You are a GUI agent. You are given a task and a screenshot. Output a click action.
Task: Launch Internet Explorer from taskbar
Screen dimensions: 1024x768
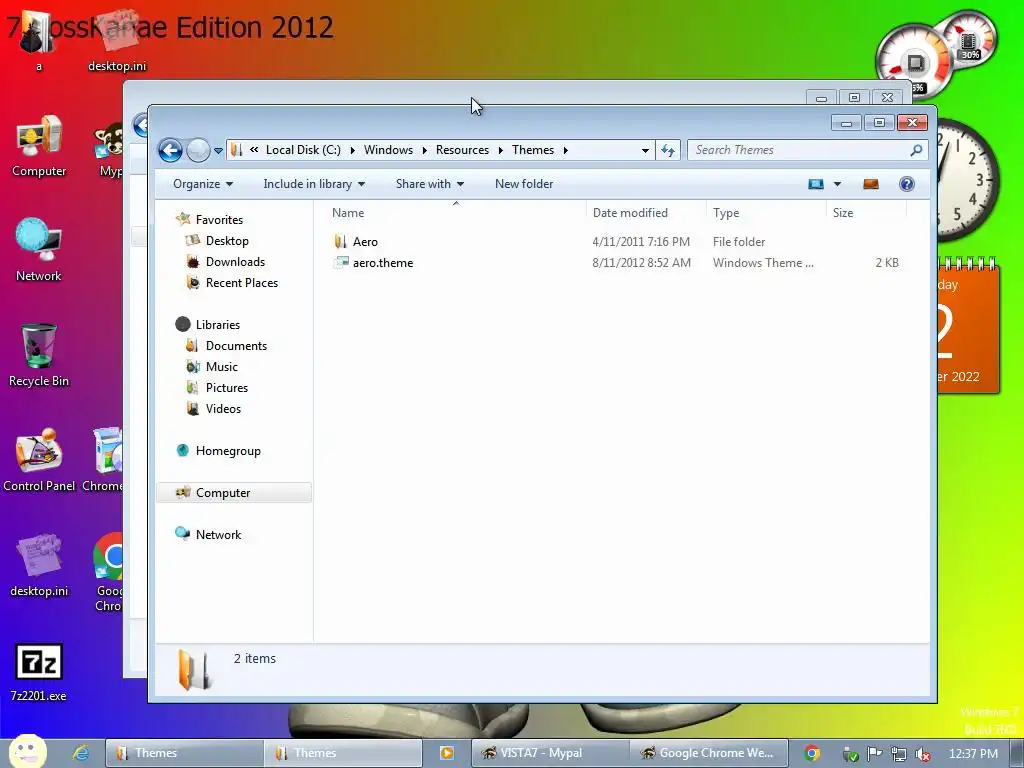click(82, 753)
